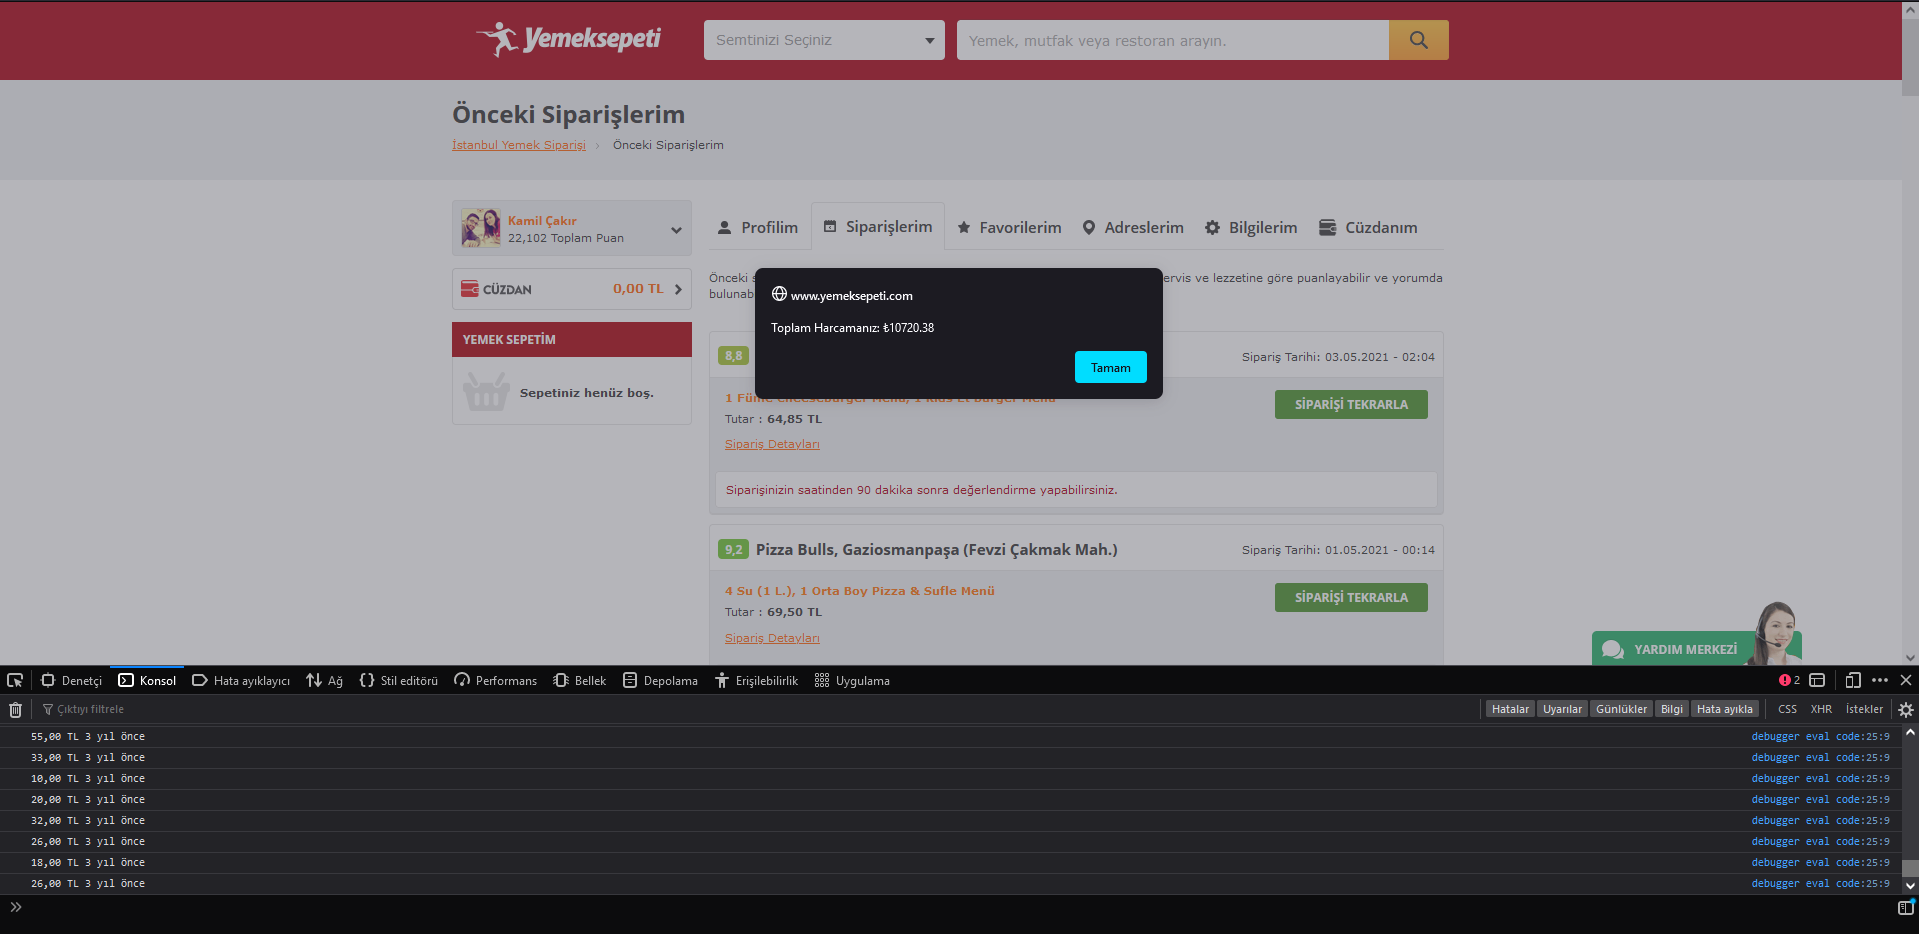Viewport: 1919px width, 934px height.
Task: Open the Adreslerim tab
Action: click(1133, 227)
